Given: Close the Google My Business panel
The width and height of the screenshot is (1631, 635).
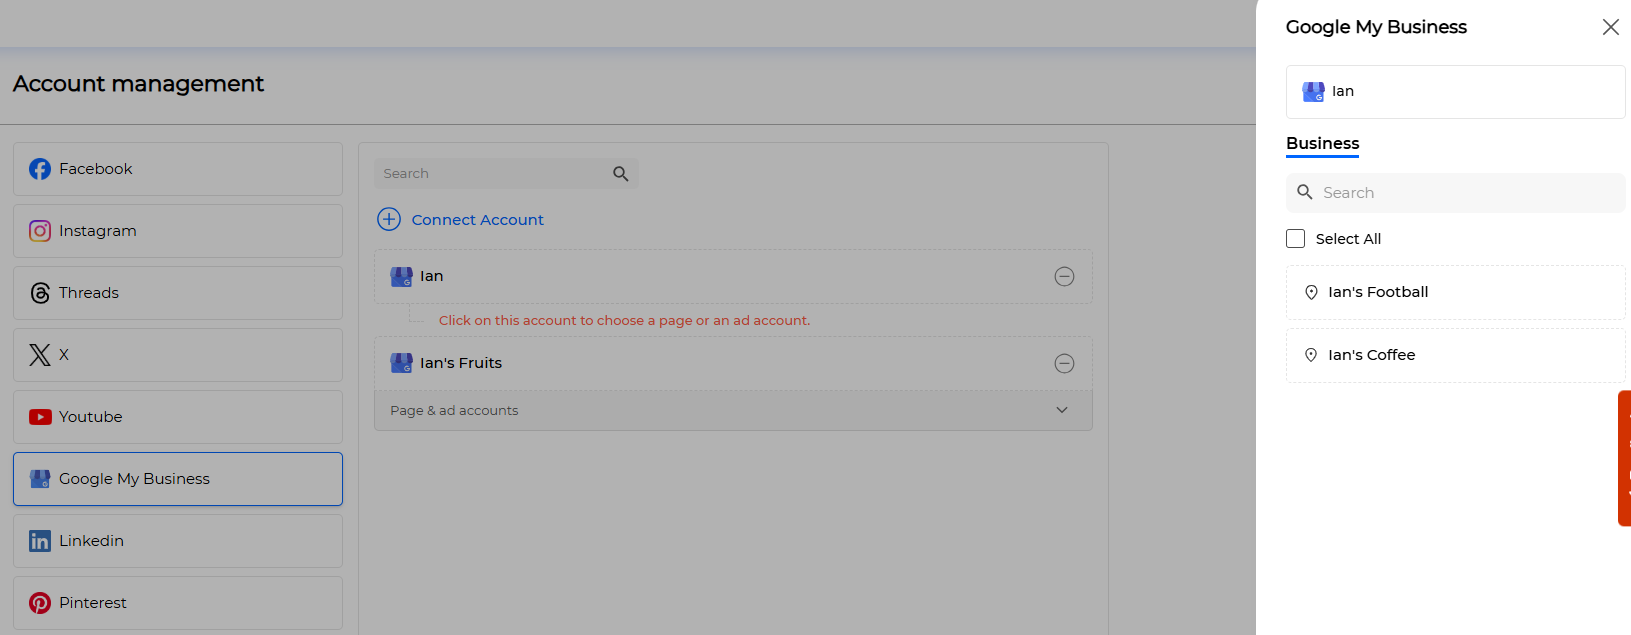Looking at the screenshot, I should point(1610,27).
